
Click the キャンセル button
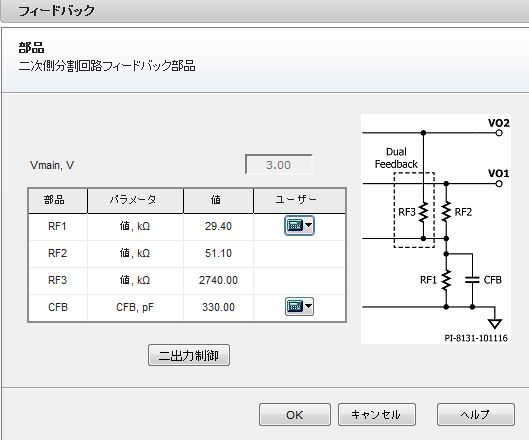pos(377,415)
